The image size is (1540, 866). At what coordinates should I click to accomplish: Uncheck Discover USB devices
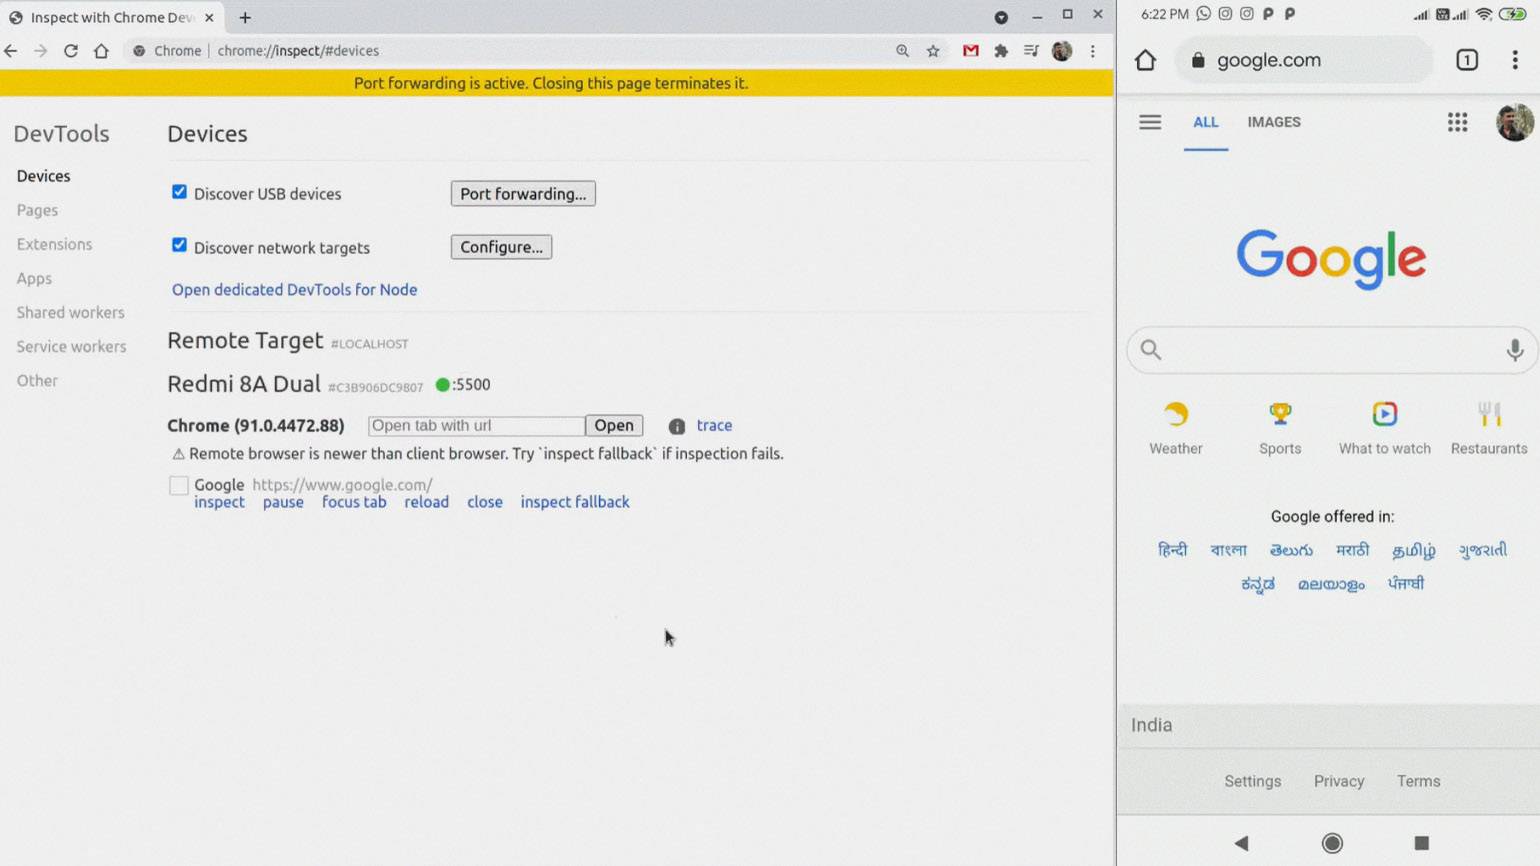click(x=179, y=192)
